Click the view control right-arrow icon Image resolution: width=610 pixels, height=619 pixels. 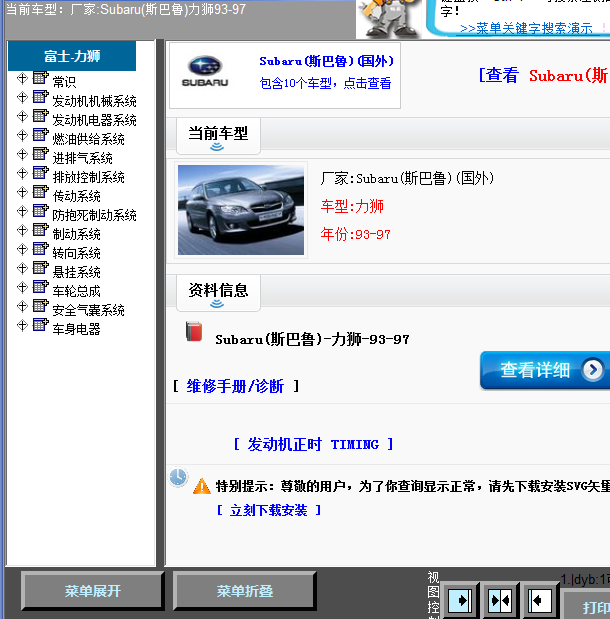pyautogui.click(x=460, y=600)
